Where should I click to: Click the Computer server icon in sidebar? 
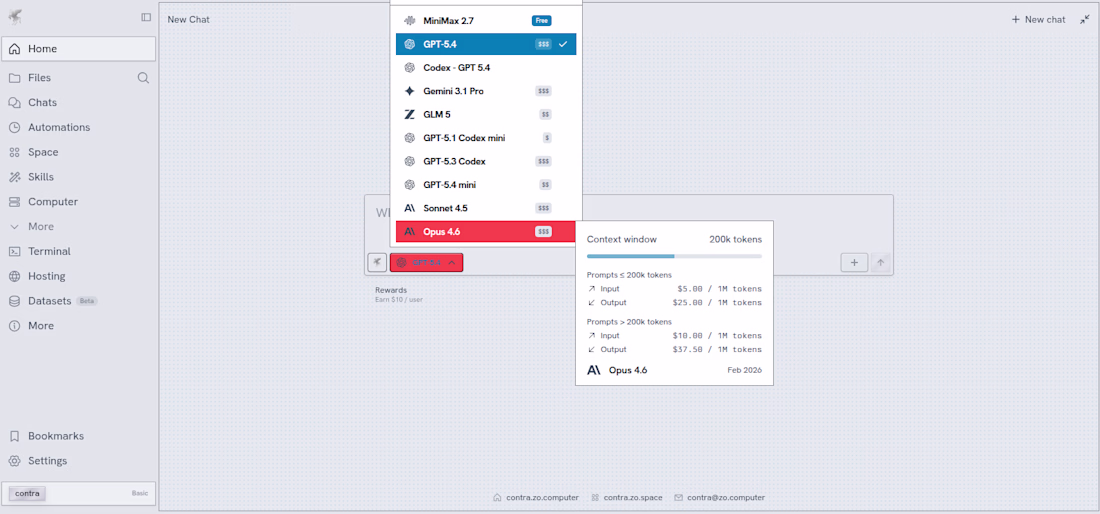(x=14, y=202)
